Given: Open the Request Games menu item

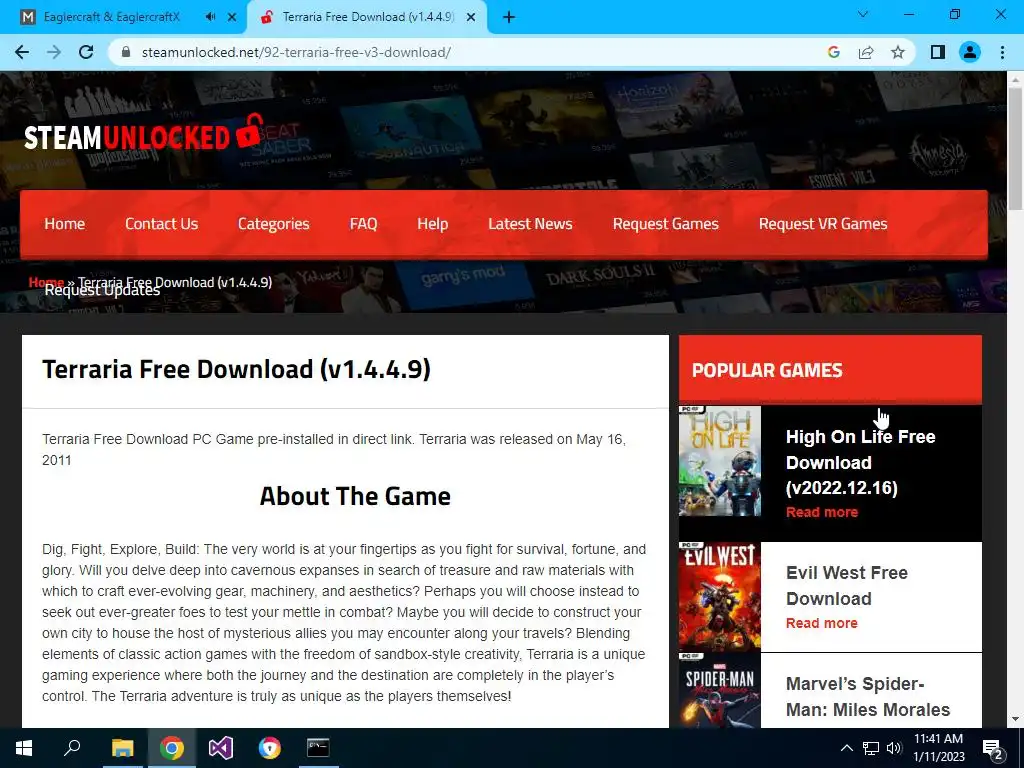Looking at the screenshot, I should [665, 224].
